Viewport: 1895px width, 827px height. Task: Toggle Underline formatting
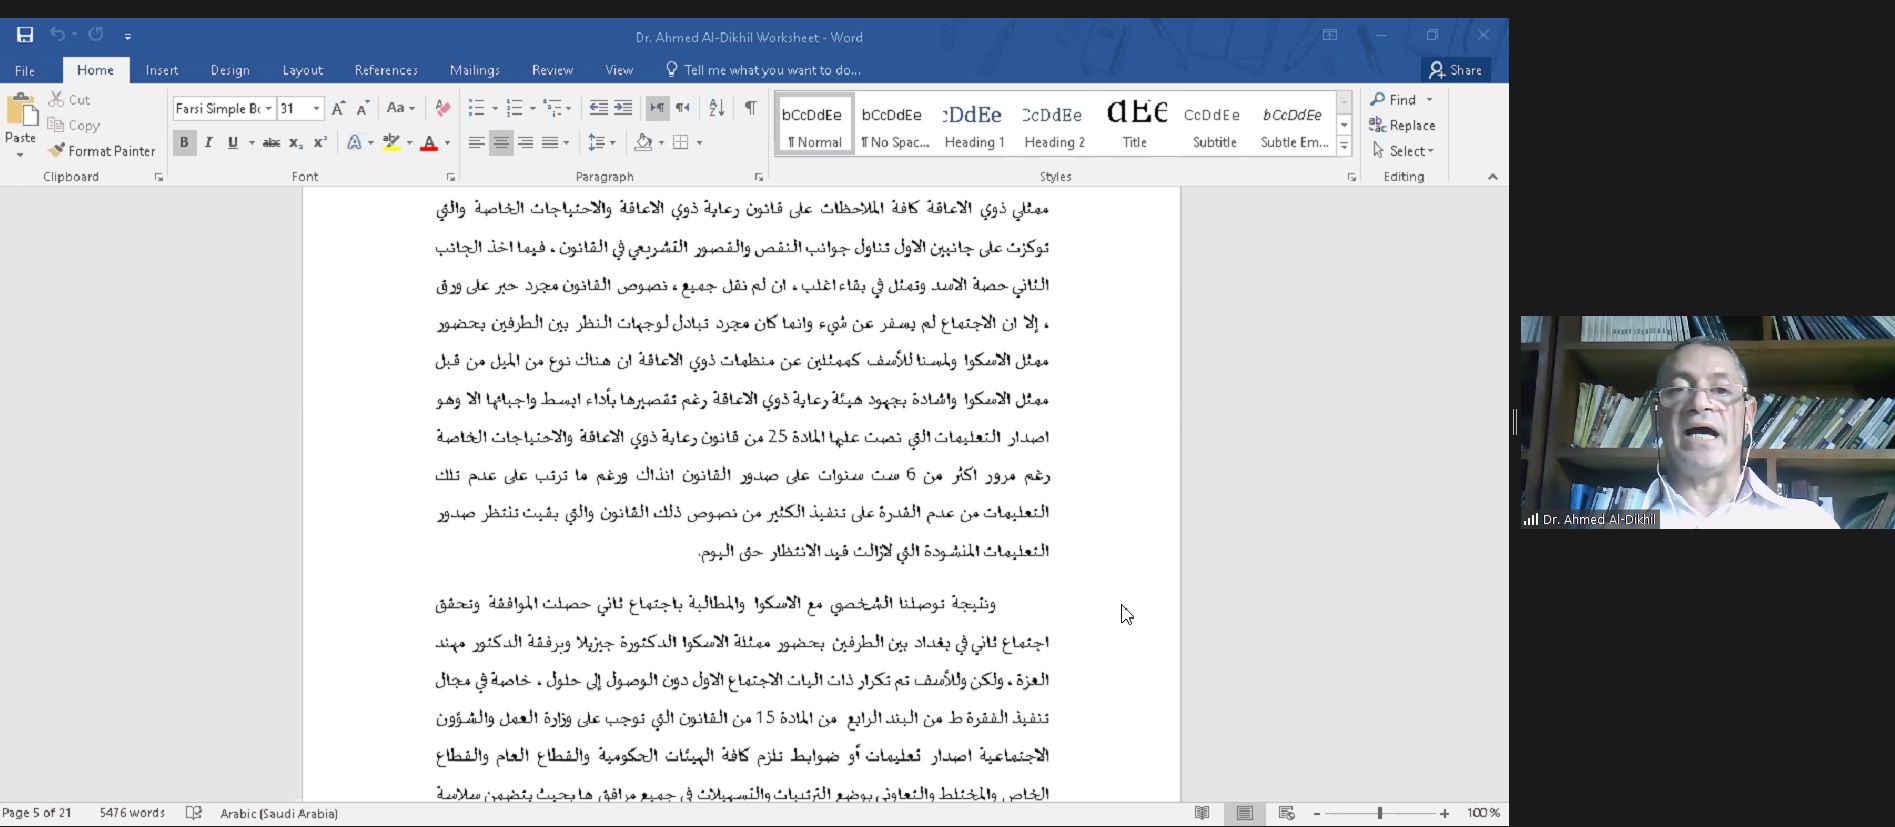click(233, 143)
